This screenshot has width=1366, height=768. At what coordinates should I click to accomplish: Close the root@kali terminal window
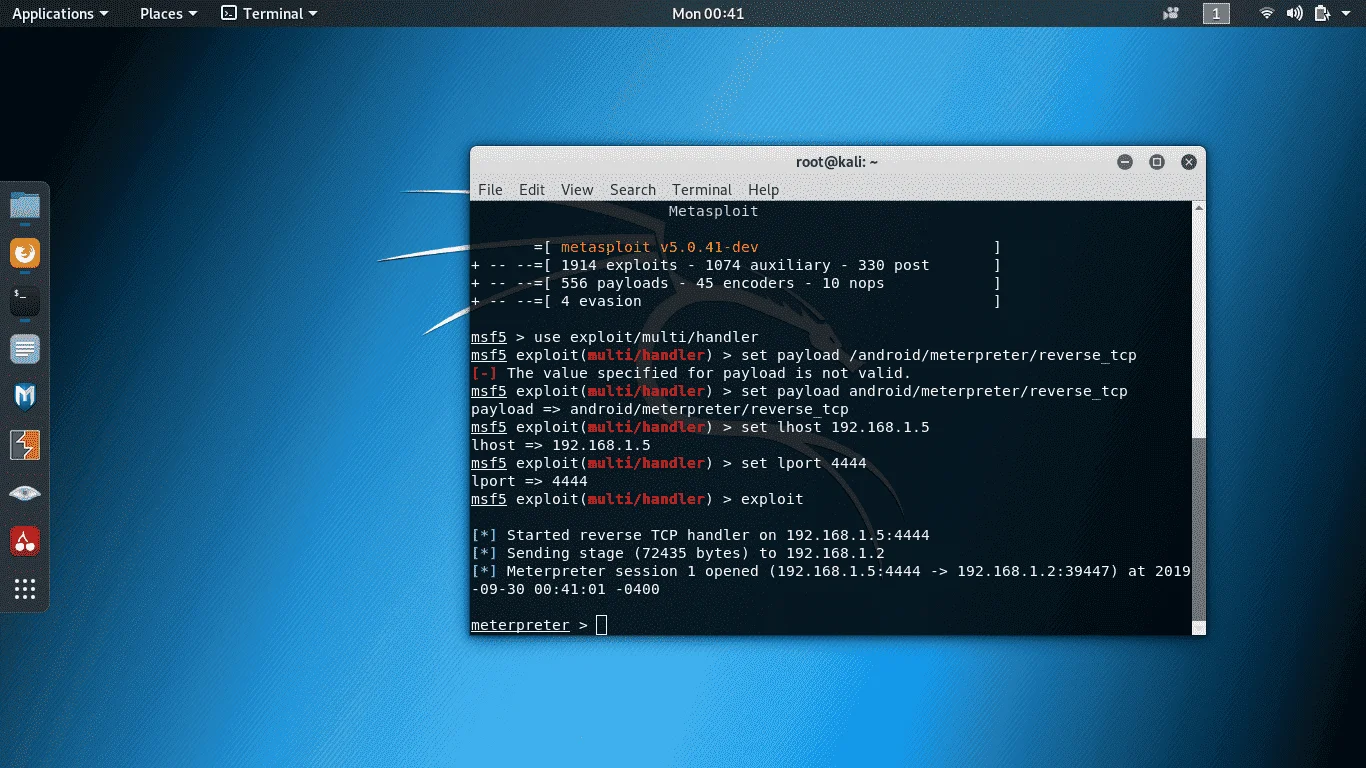click(1189, 162)
